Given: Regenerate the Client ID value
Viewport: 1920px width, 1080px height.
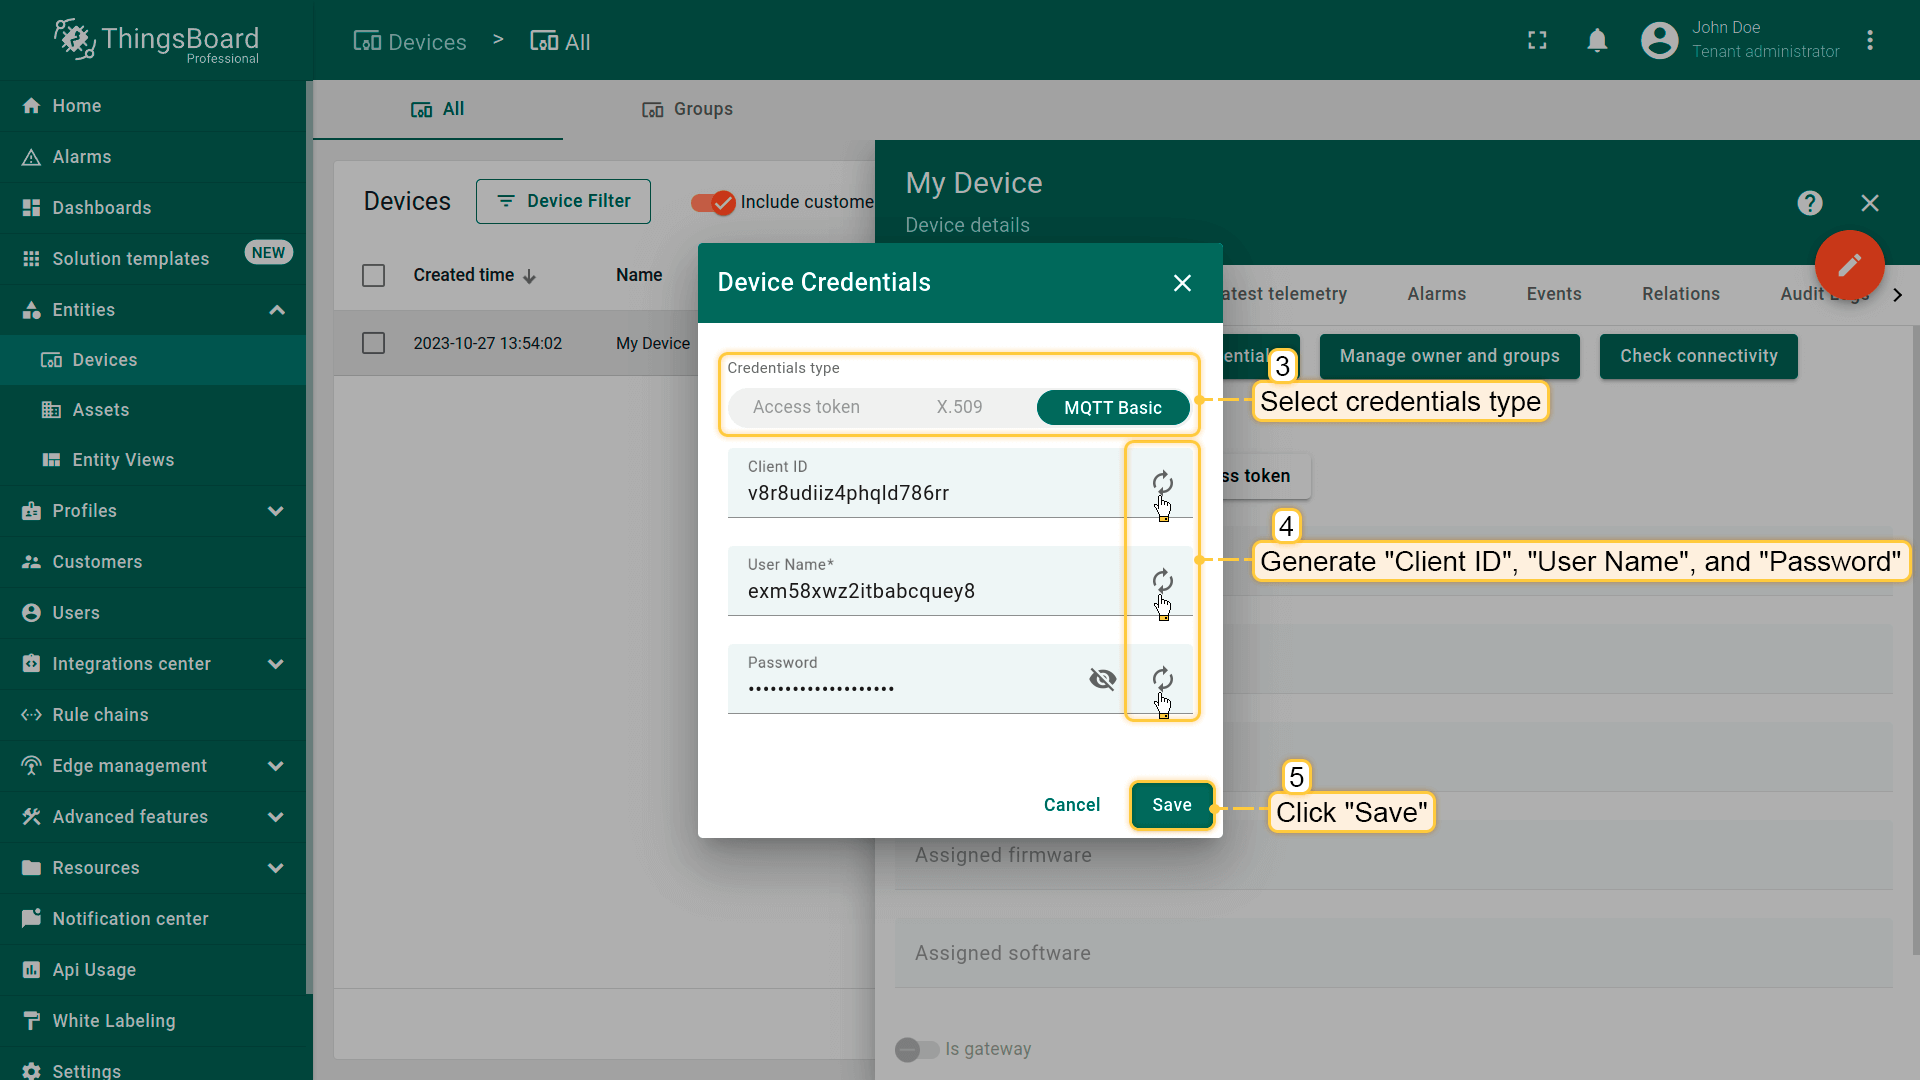Looking at the screenshot, I should pyautogui.click(x=1162, y=483).
